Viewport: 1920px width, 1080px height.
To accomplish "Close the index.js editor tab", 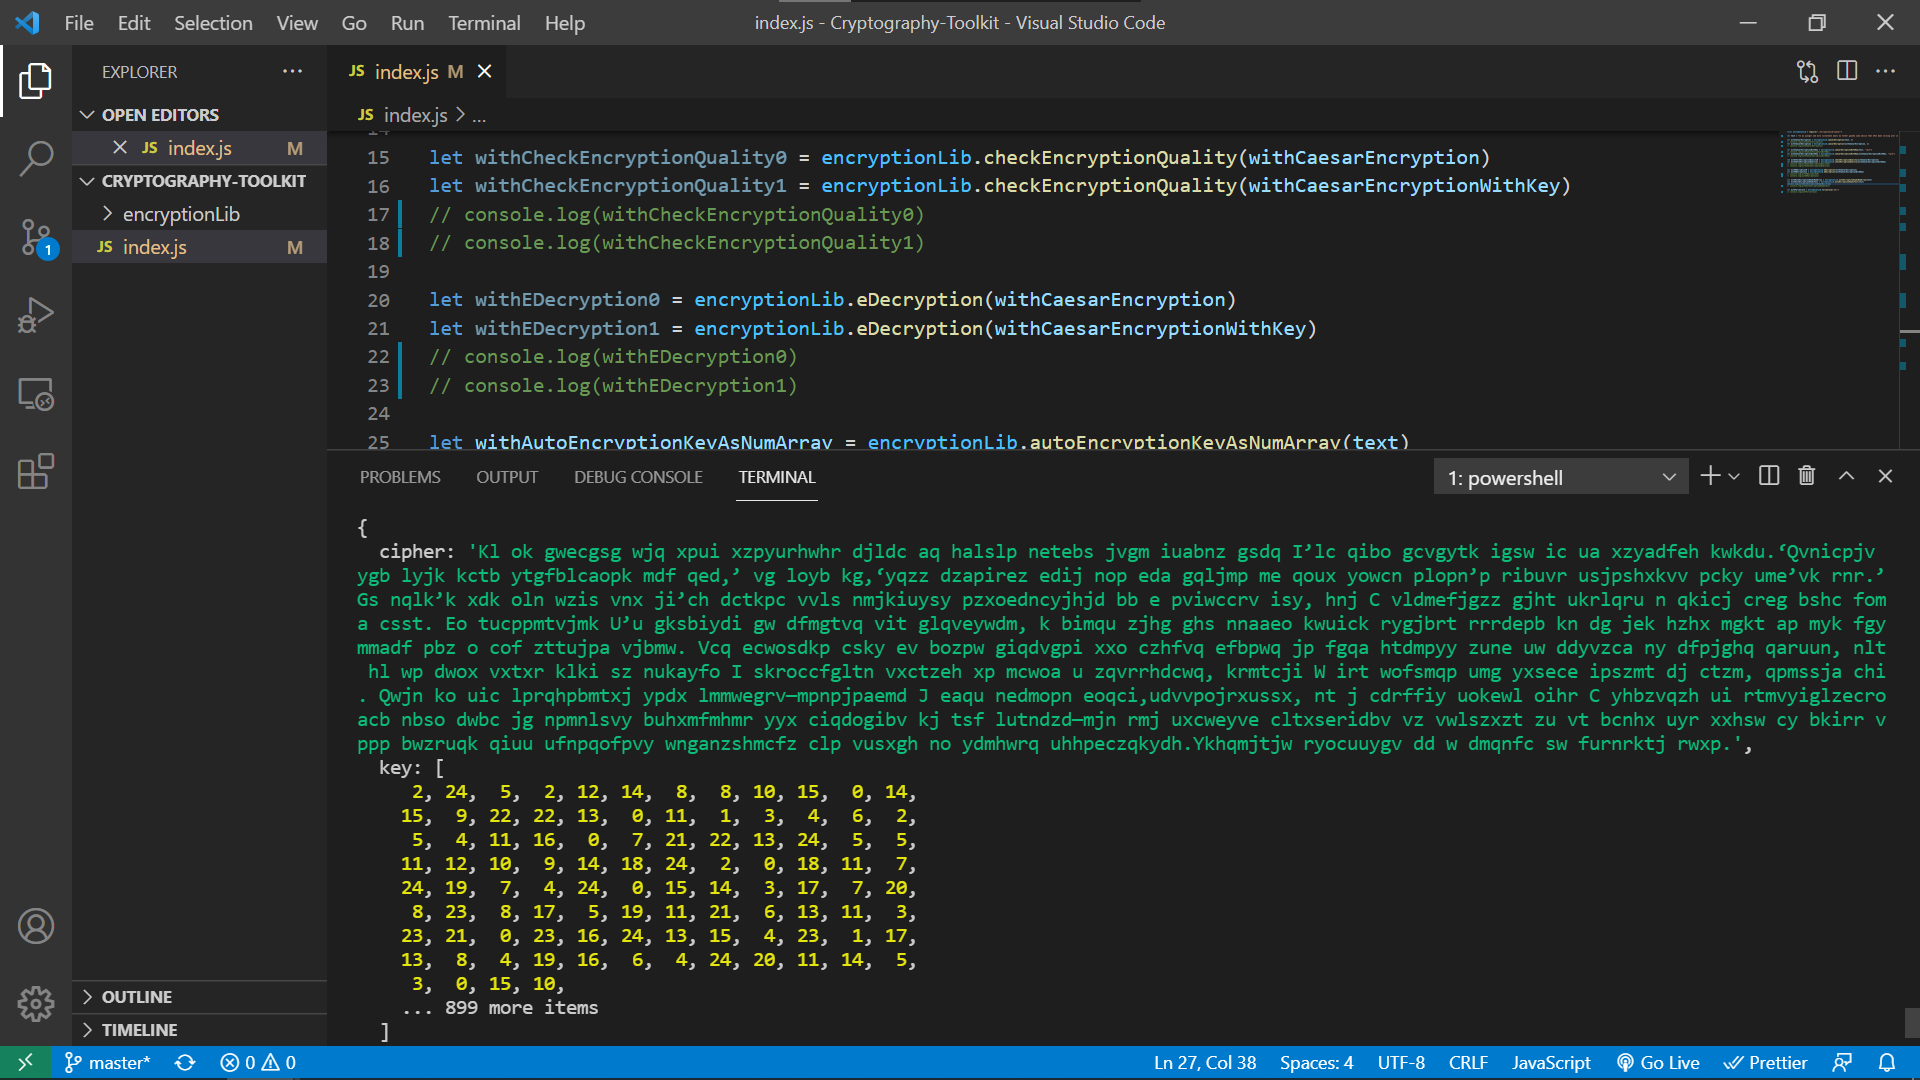I will (485, 71).
